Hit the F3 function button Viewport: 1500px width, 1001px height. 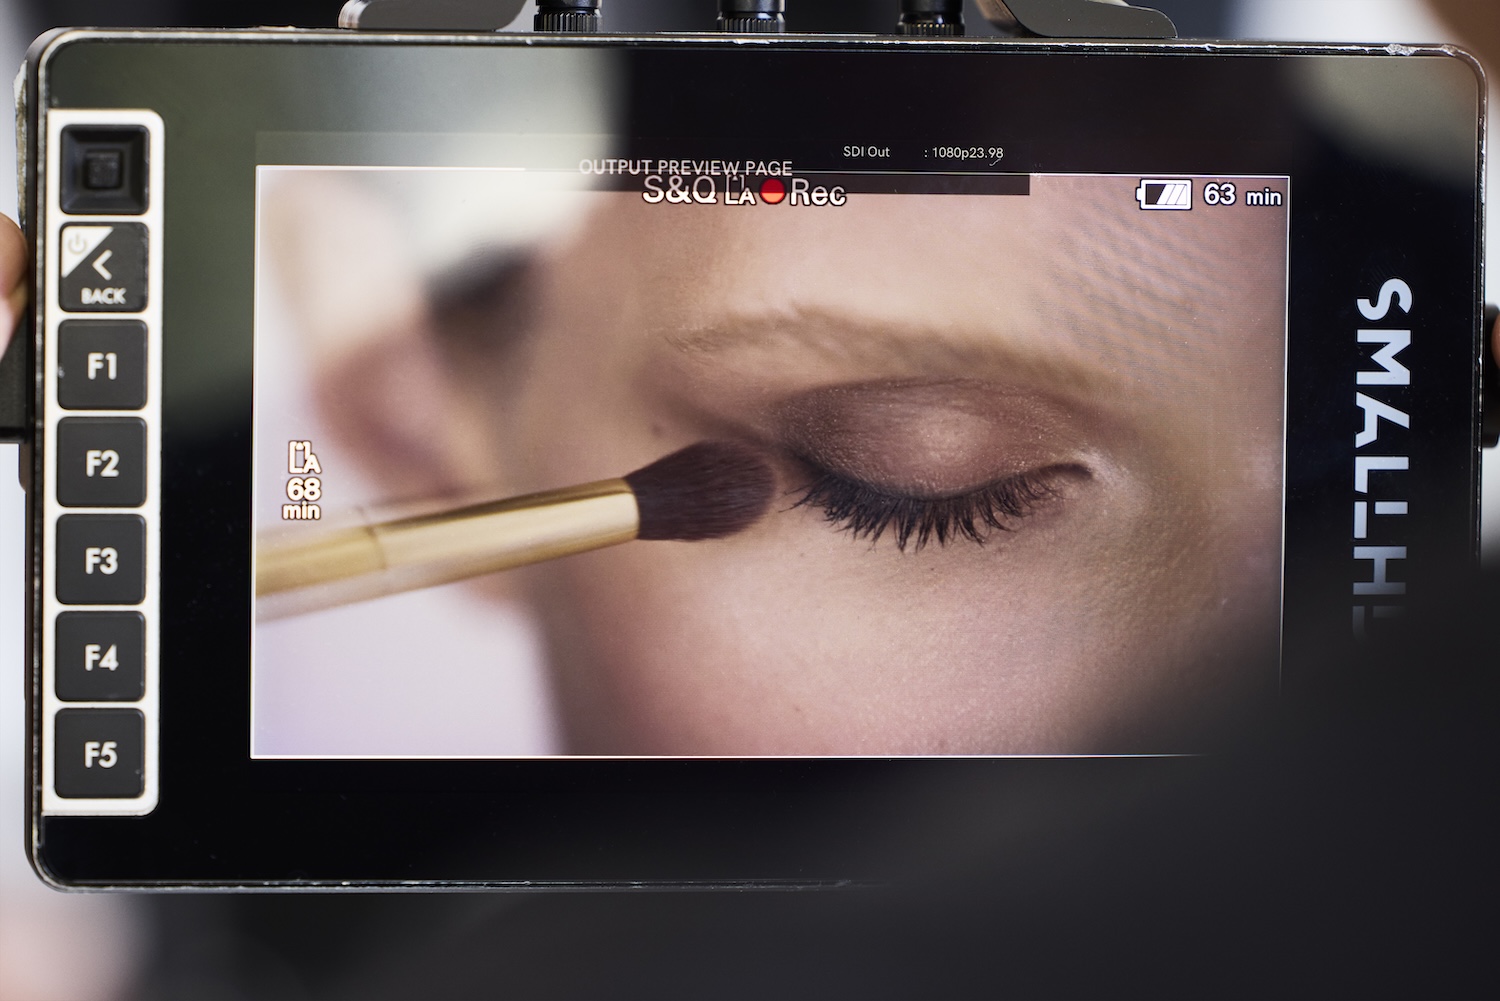(x=101, y=561)
